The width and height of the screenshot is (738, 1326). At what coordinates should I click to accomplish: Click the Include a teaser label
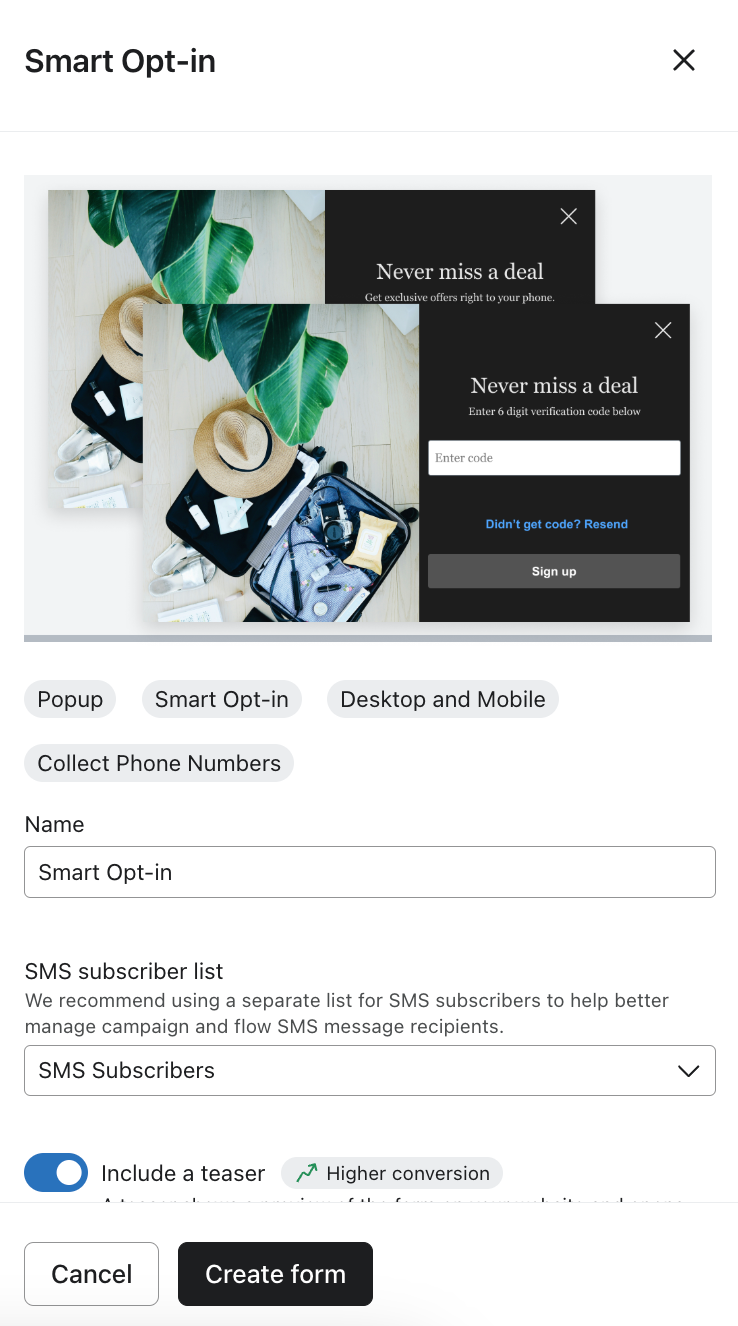click(x=183, y=1173)
